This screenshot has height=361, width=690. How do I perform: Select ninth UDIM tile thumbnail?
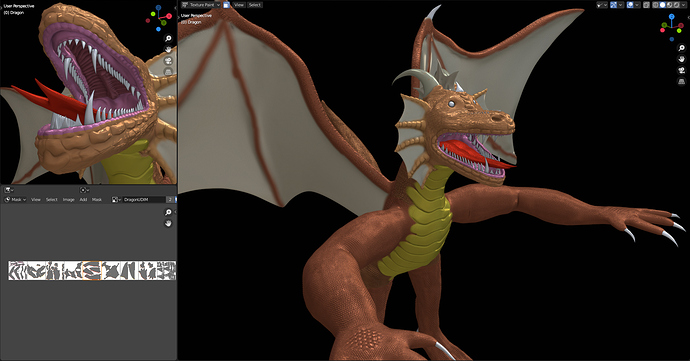point(166,270)
